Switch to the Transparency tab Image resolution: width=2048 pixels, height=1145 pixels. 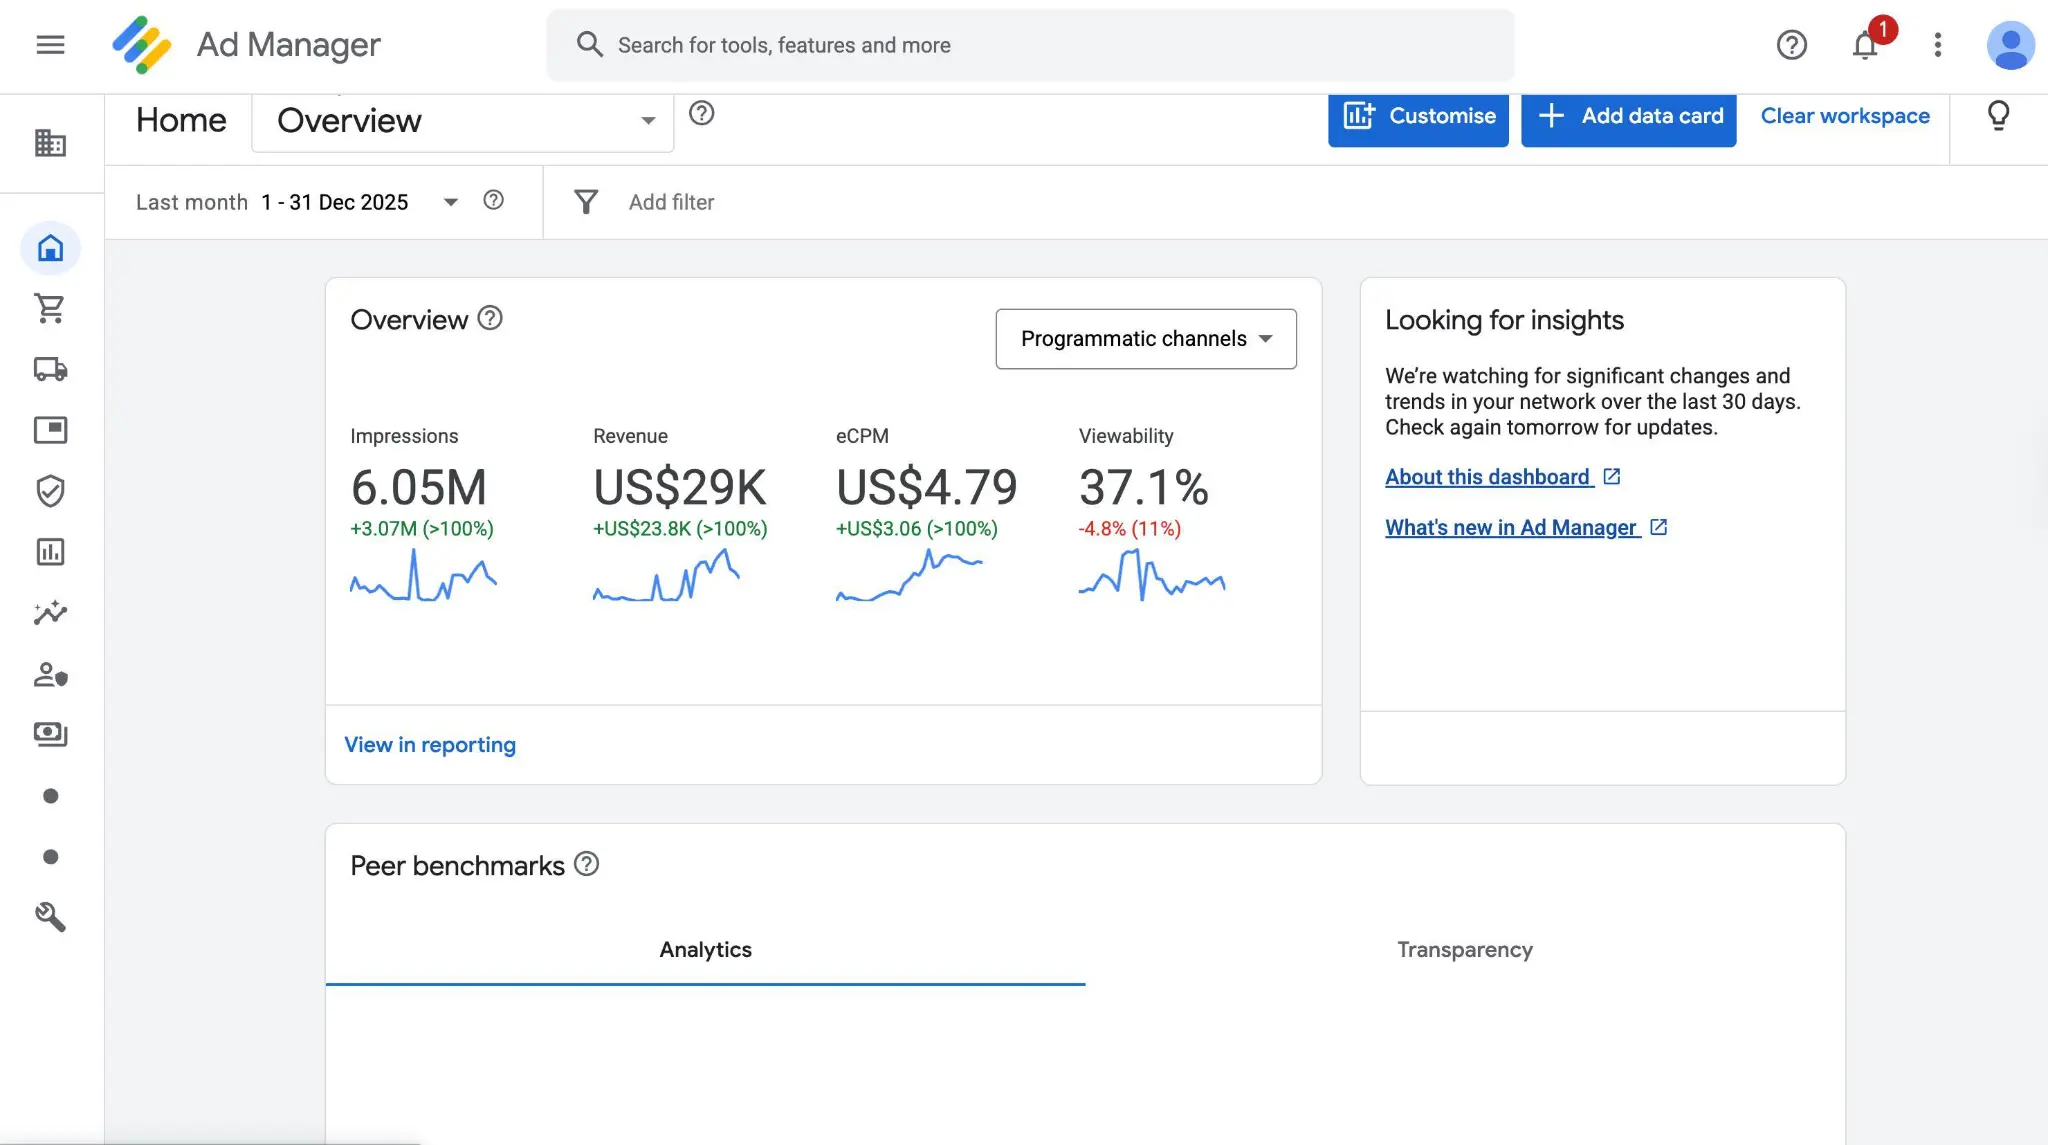1464,949
